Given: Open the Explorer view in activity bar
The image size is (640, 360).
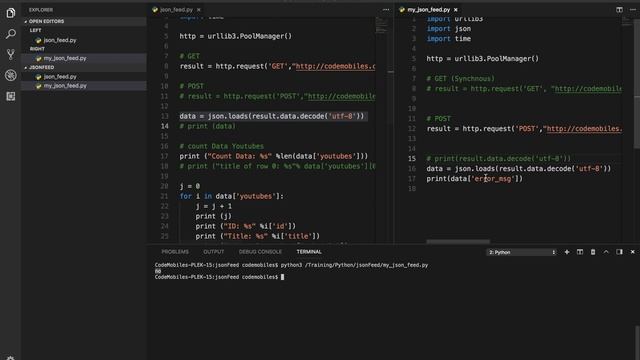Looking at the screenshot, I should 11,13.
